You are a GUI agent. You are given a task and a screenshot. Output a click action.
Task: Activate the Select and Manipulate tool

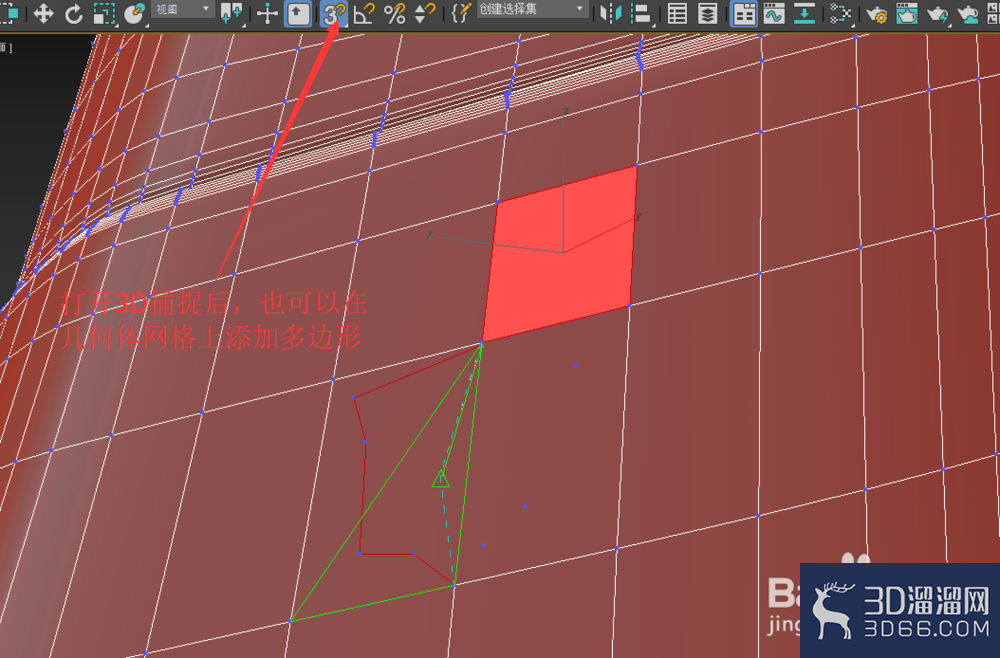tap(267, 13)
